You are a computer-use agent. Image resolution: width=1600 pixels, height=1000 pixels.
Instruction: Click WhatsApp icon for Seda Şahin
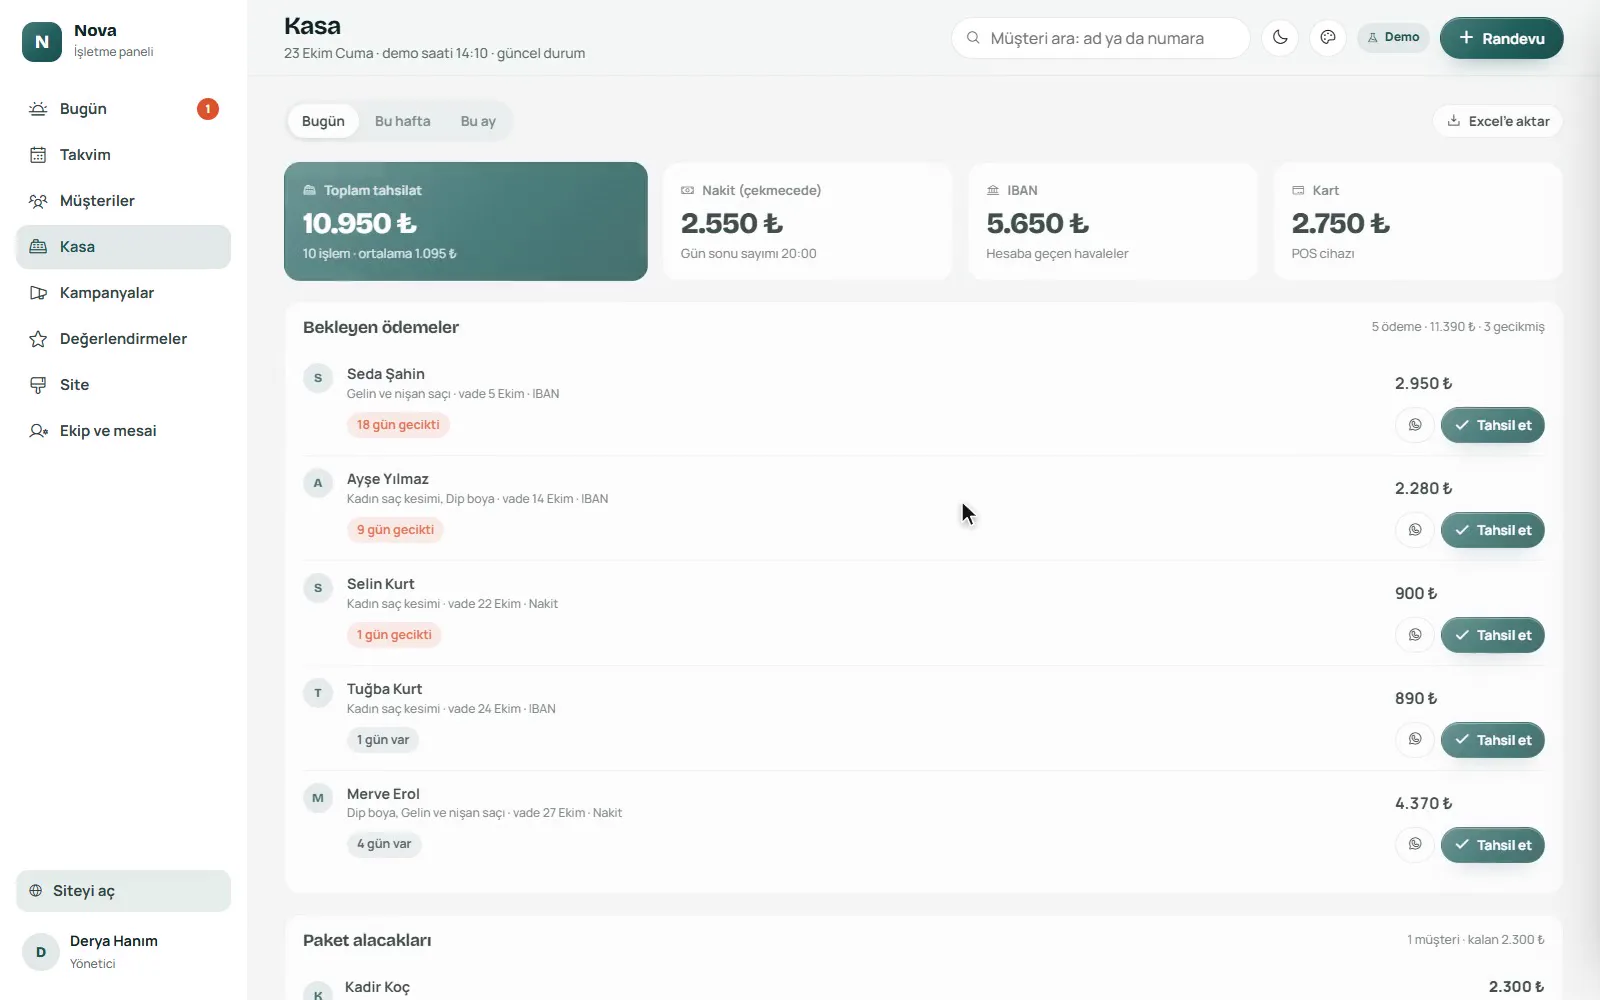pyautogui.click(x=1415, y=425)
